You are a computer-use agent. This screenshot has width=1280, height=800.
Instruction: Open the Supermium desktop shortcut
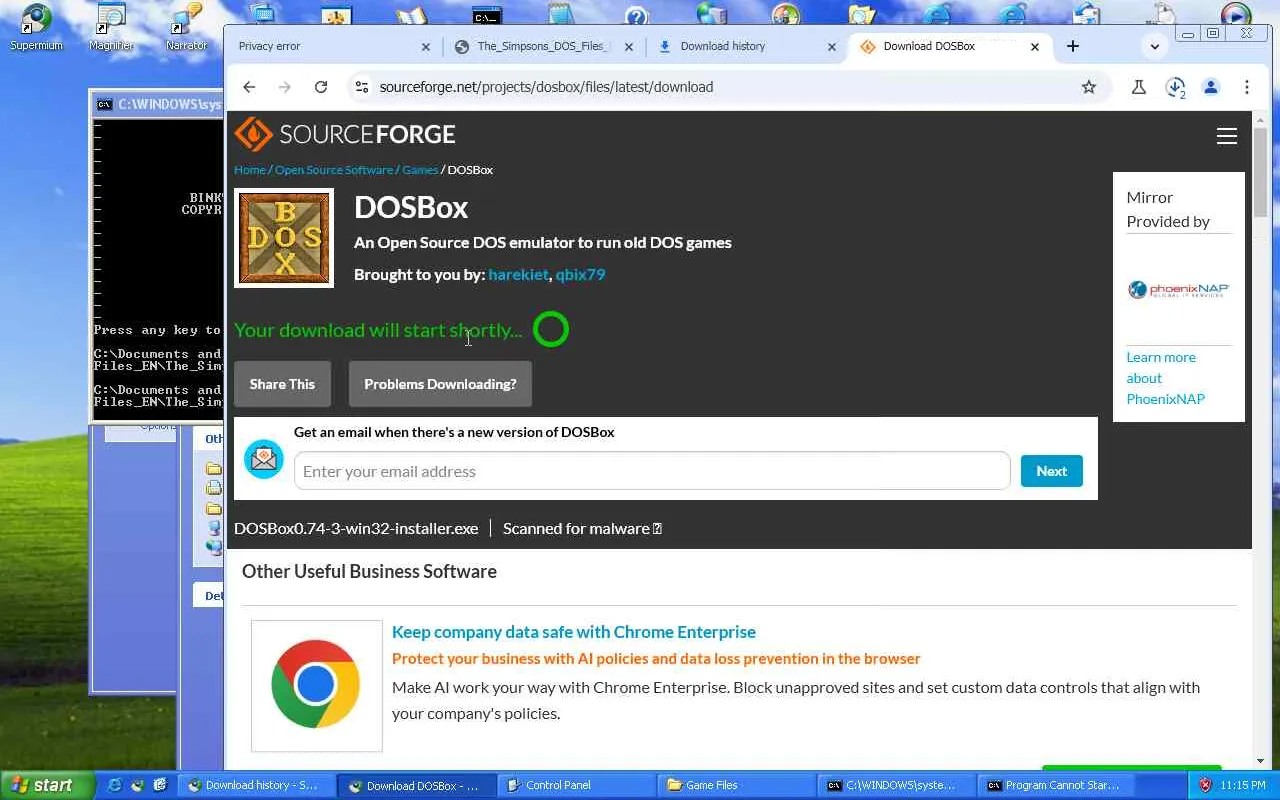pyautogui.click(x=36, y=27)
